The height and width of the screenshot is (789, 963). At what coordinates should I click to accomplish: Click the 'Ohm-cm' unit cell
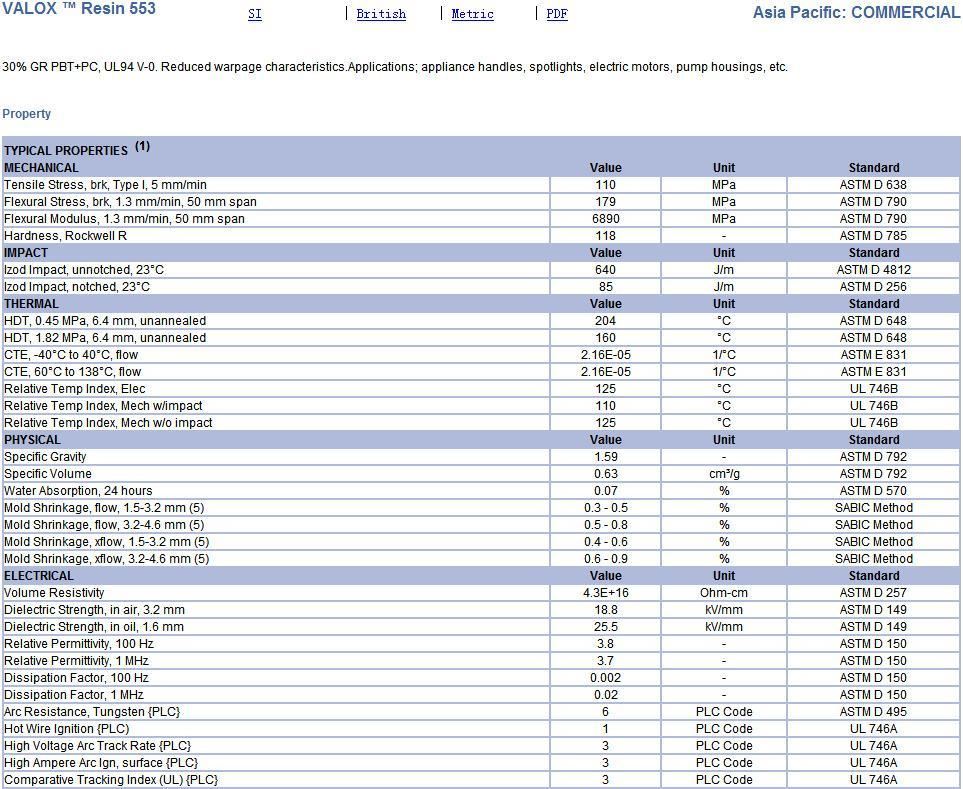pos(724,593)
